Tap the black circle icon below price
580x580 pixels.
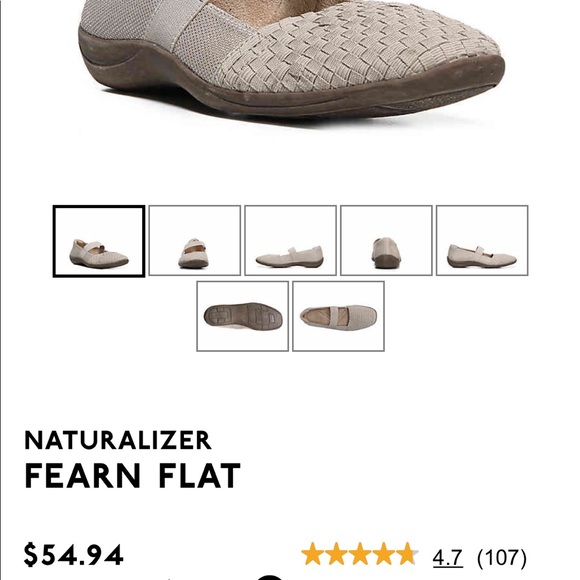coord(270,577)
